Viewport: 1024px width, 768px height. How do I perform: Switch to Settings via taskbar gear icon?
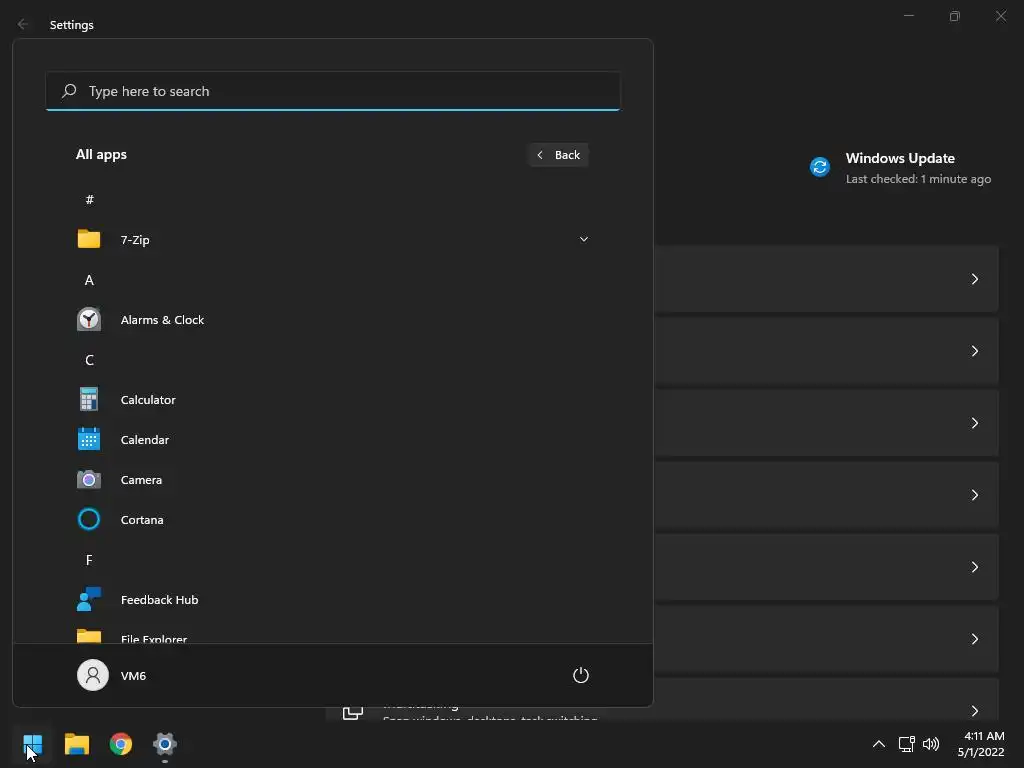[x=165, y=744]
